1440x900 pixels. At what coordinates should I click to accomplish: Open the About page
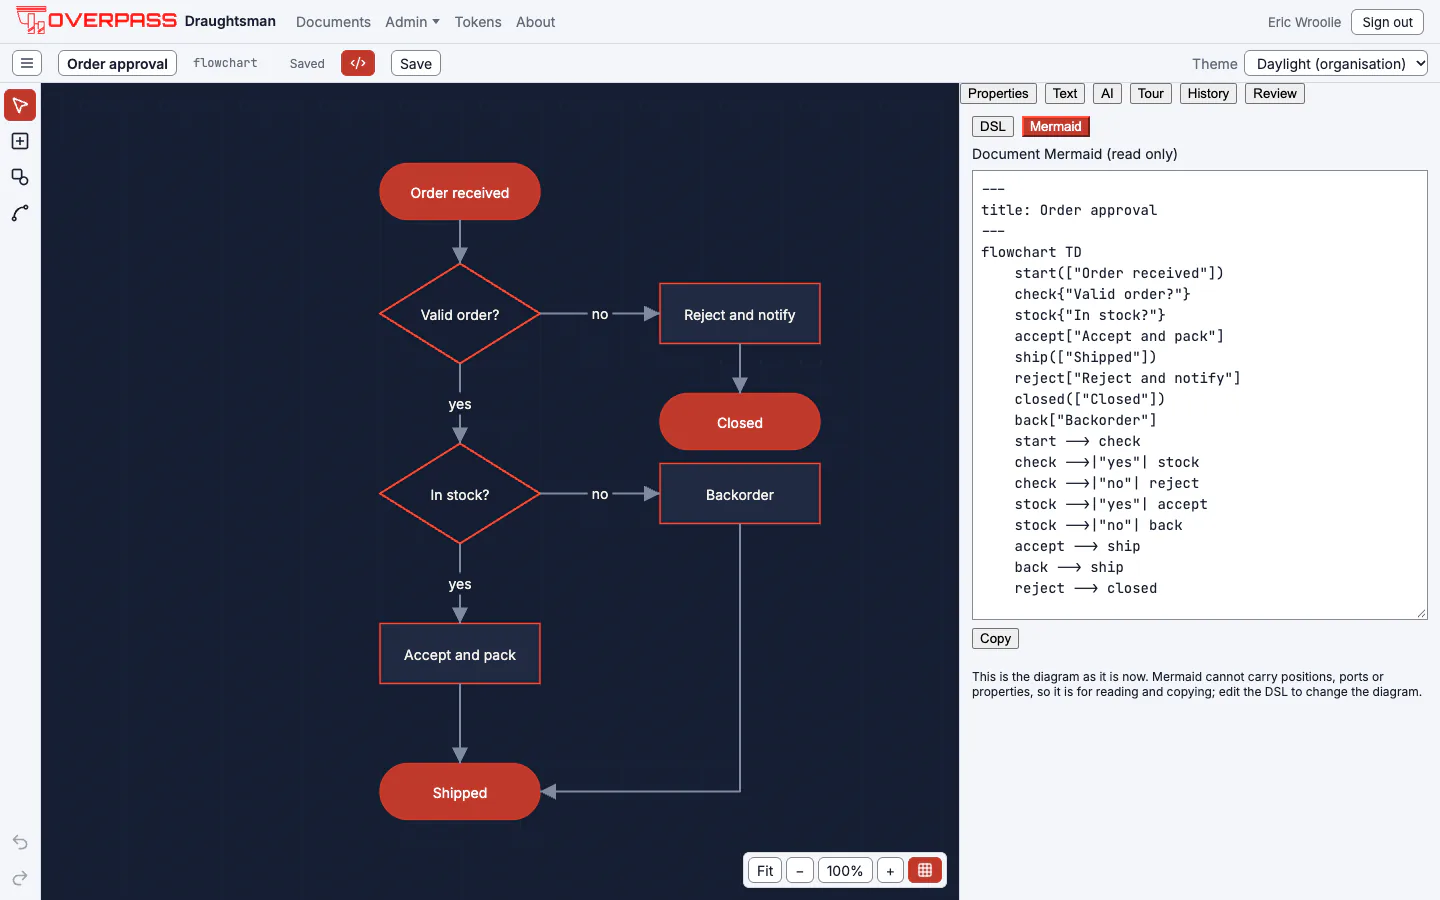pos(535,22)
